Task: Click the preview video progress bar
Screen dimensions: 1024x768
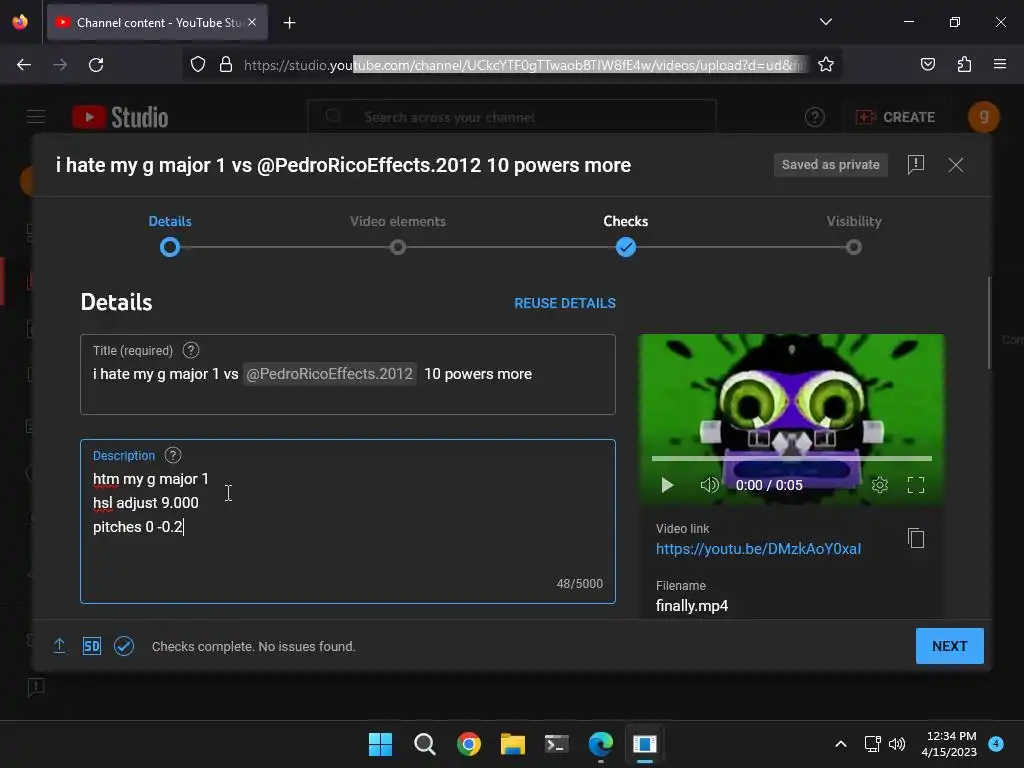Action: (x=792, y=458)
